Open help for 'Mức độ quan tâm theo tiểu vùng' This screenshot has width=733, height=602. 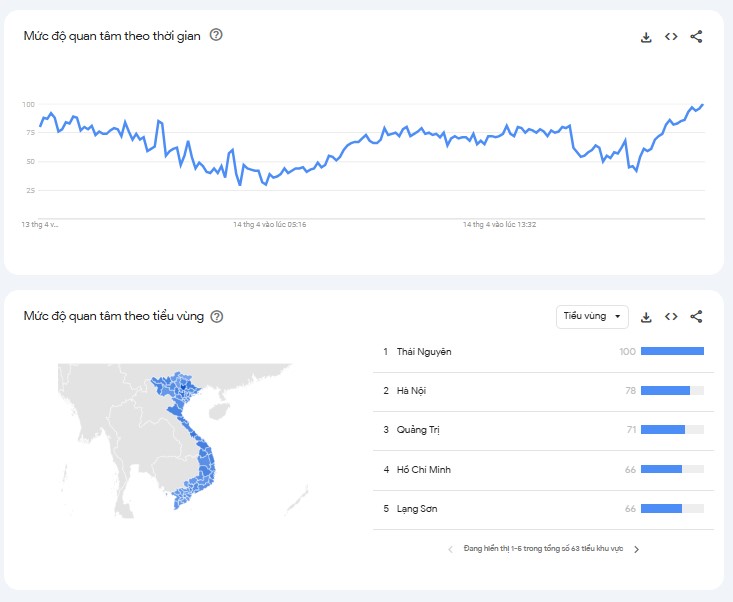tap(217, 316)
